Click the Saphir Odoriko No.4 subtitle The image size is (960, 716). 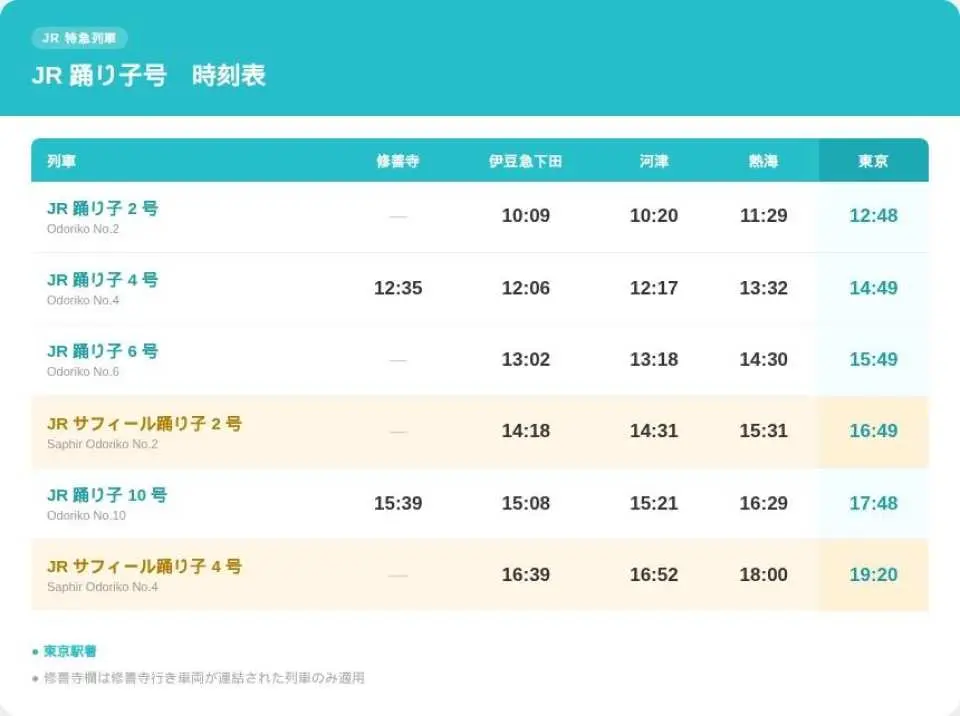click(x=102, y=587)
